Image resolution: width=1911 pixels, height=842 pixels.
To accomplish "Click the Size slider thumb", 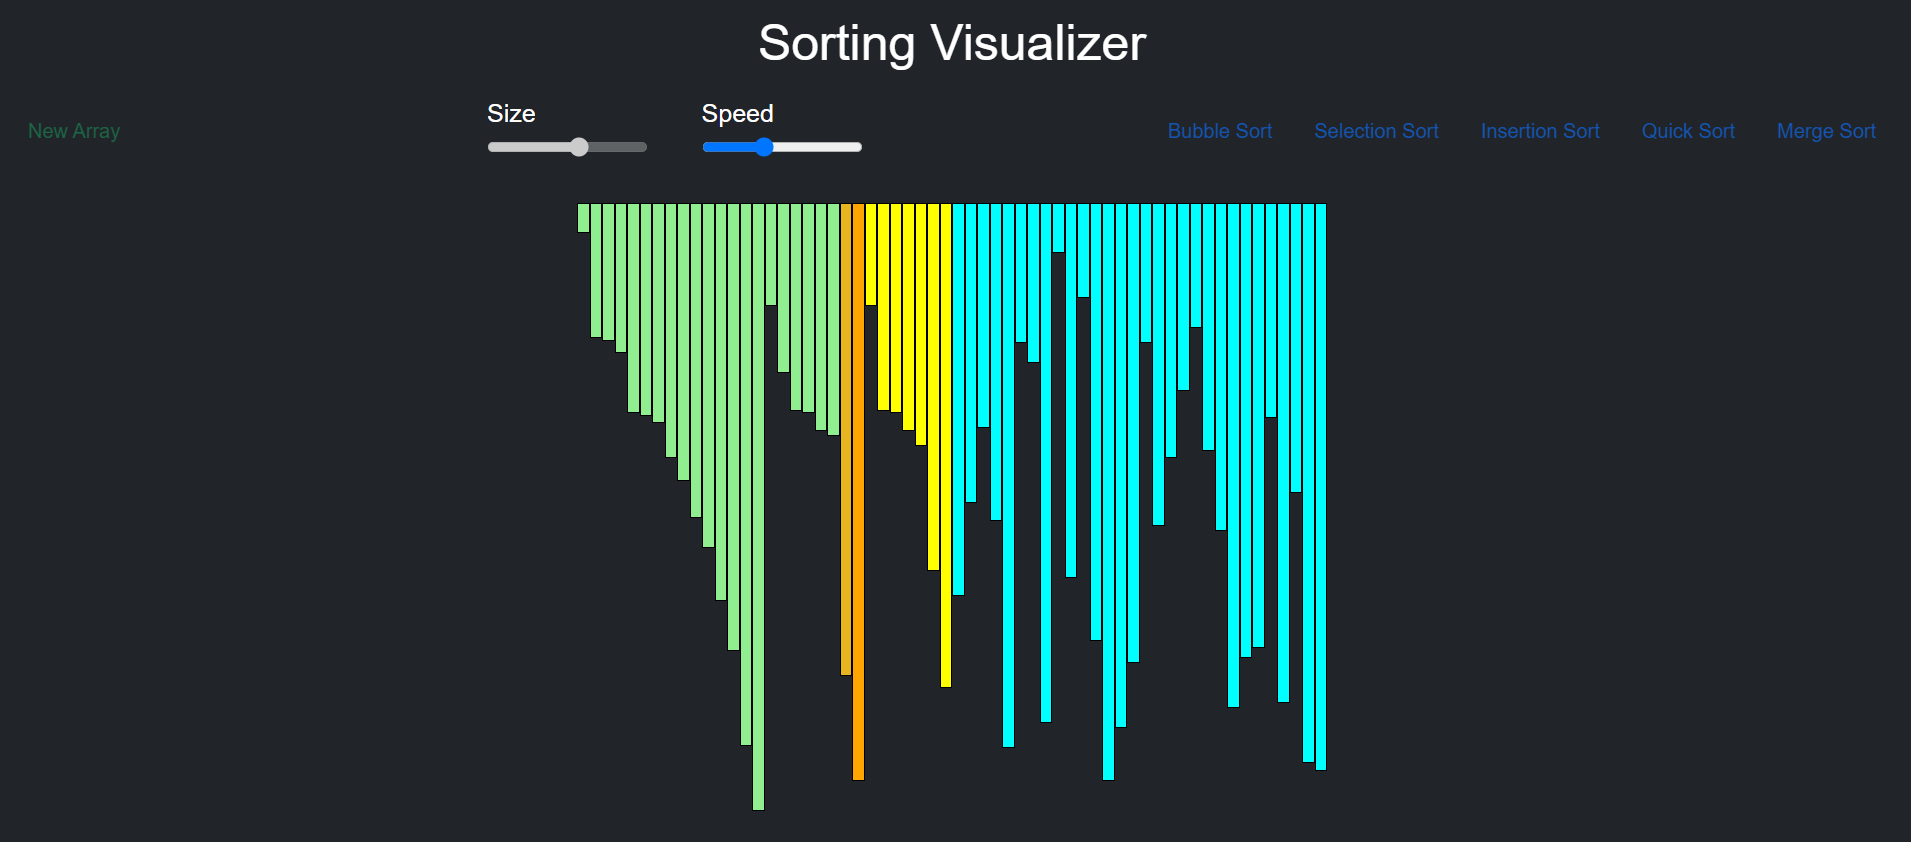I will 579,147.
